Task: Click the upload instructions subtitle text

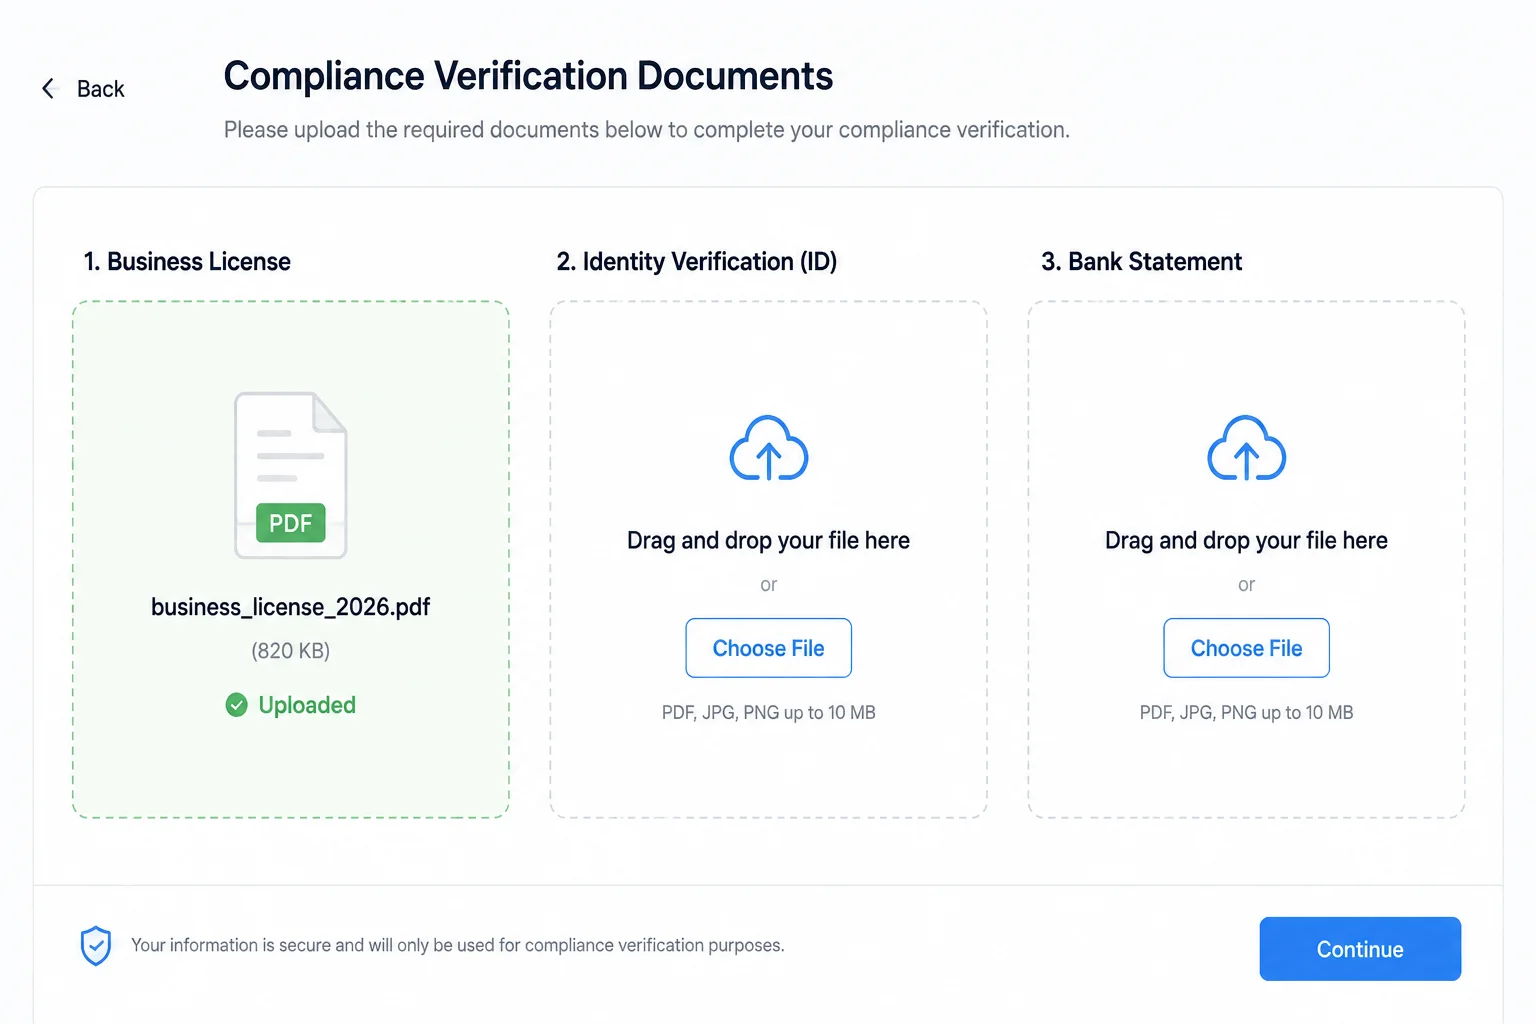Action: tap(647, 130)
